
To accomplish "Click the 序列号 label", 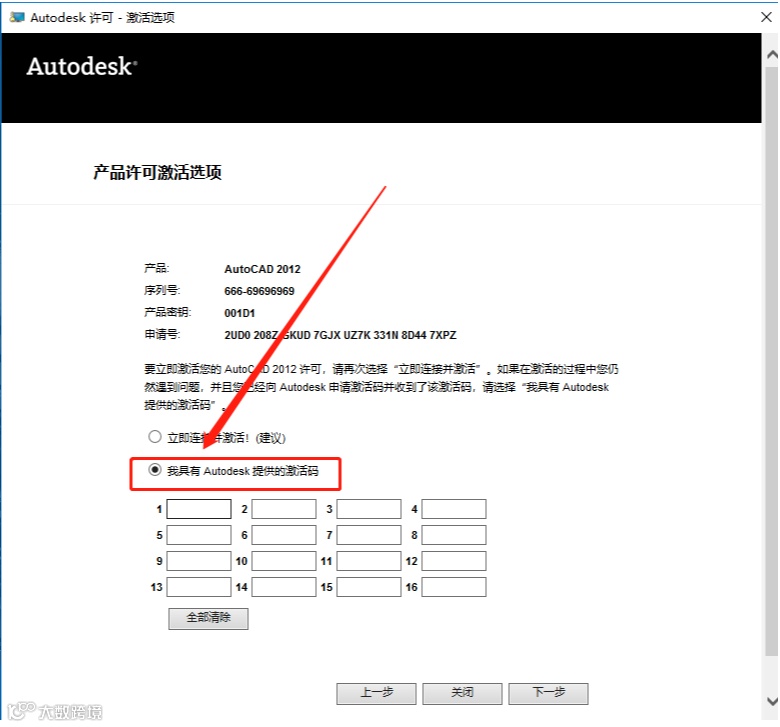I will (162, 290).
